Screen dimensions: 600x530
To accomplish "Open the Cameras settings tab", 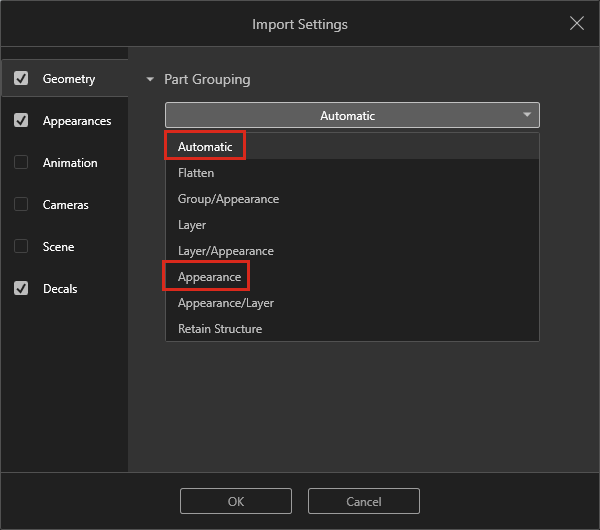I will tap(65, 205).
